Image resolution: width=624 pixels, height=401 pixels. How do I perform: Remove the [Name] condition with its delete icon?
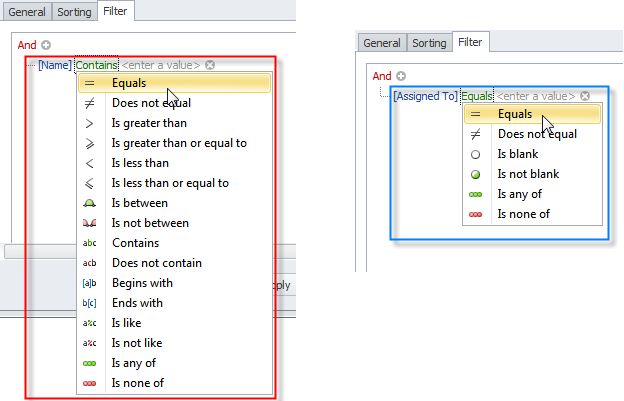pyautogui.click(x=210, y=66)
